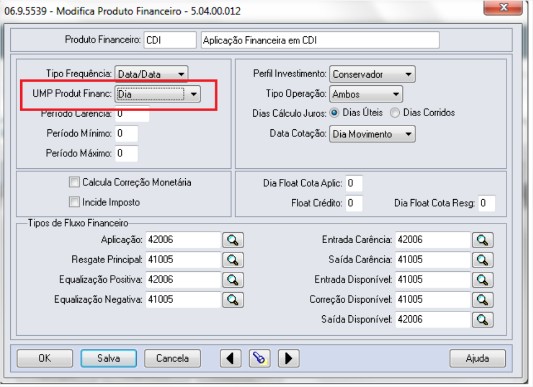
Task: Open the Tipo Operação dropdown
Action: click(366, 94)
